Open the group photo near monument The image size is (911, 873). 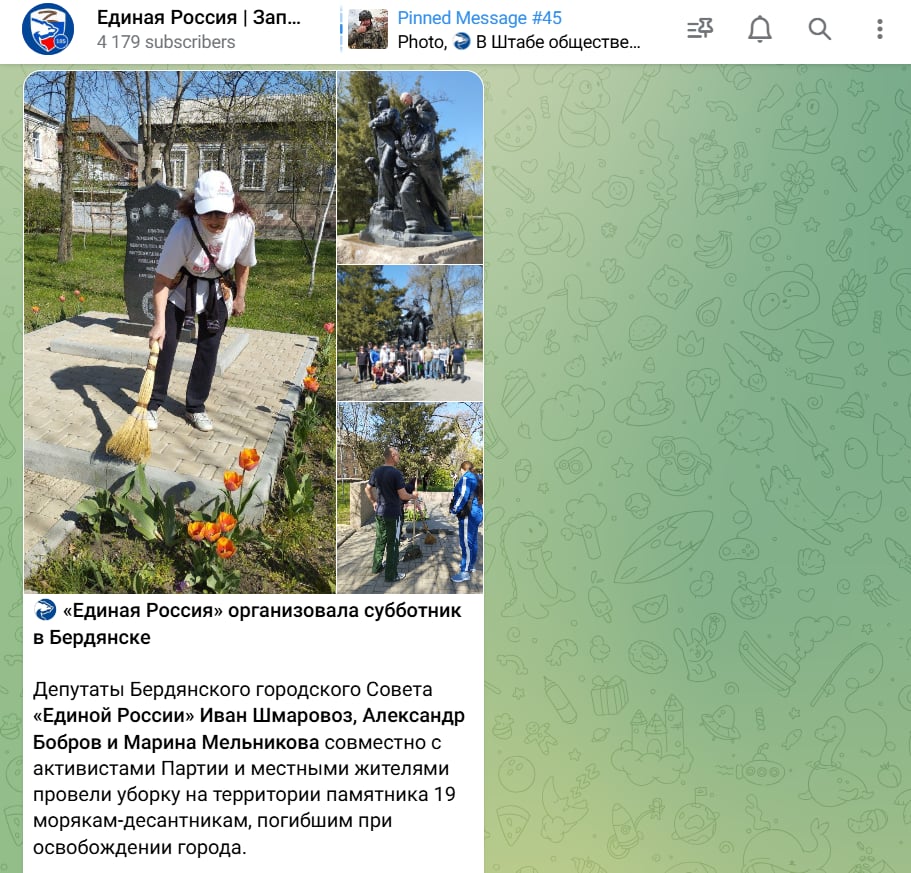click(410, 333)
